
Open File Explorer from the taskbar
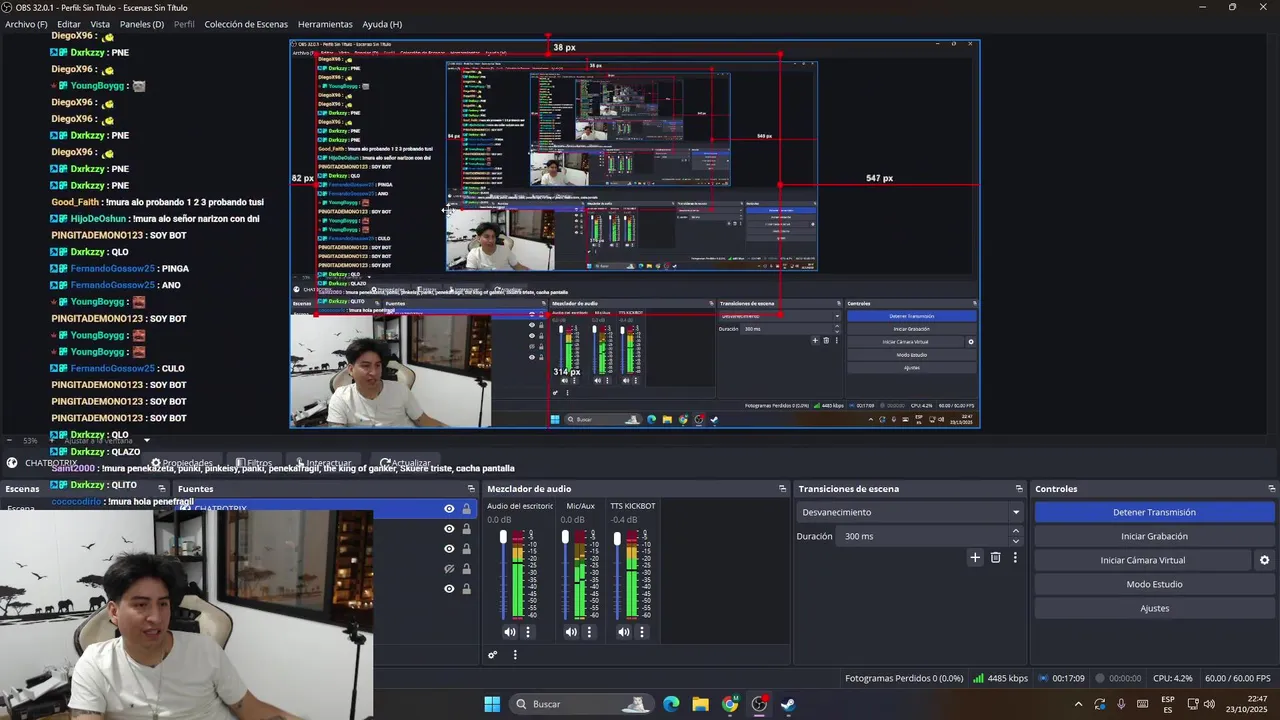click(x=700, y=704)
